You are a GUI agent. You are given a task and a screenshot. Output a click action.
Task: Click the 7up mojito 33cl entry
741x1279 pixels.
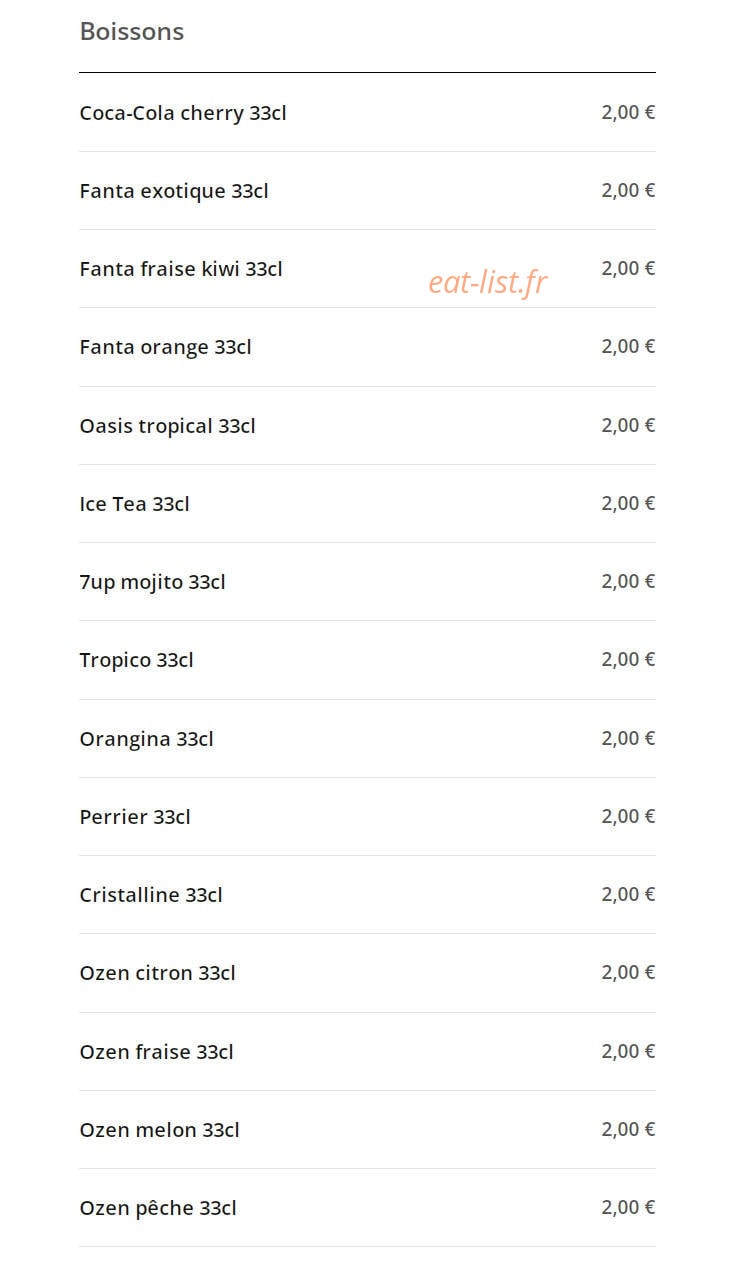pyautogui.click(x=367, y=581)
